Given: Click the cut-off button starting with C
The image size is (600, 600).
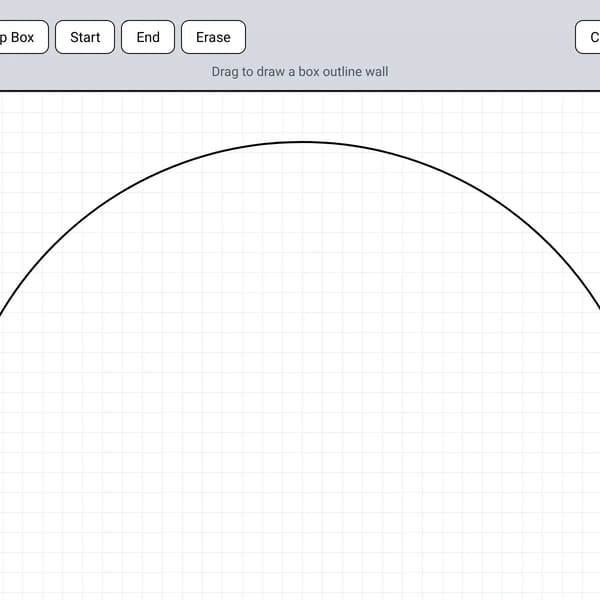Looking at the screenshot, I should click(x=588, y=37).
